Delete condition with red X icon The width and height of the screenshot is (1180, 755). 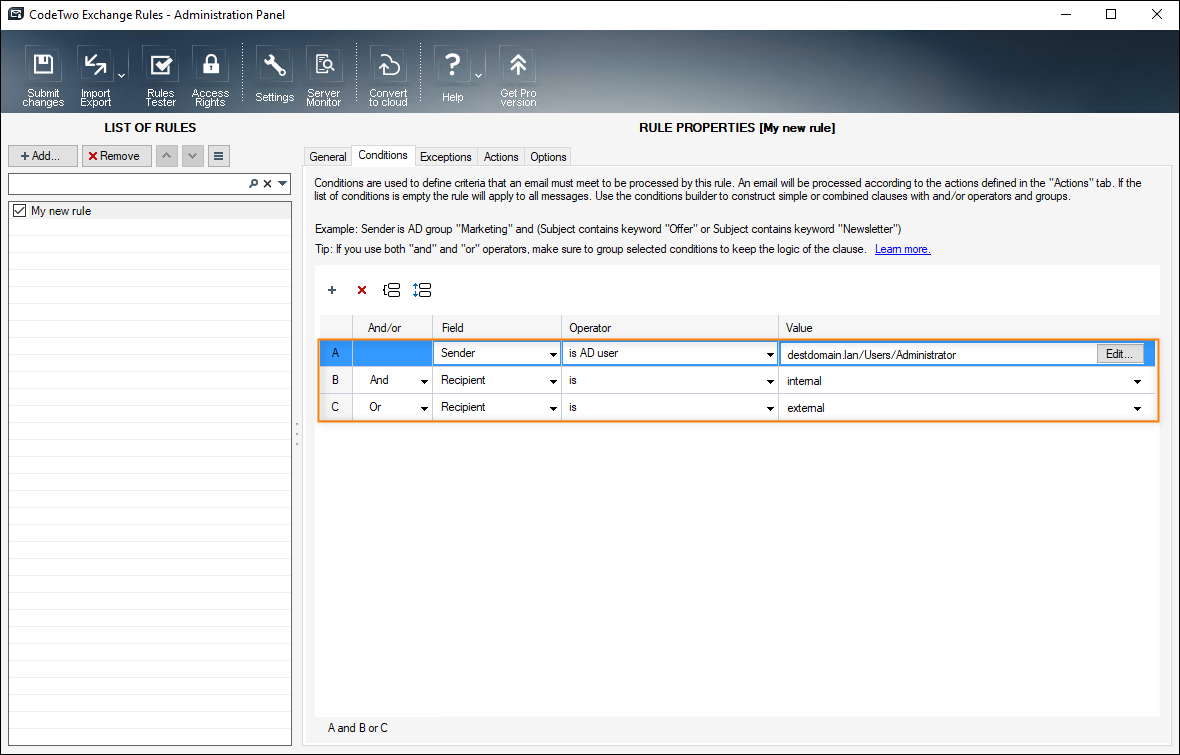(x=362, y=290)
